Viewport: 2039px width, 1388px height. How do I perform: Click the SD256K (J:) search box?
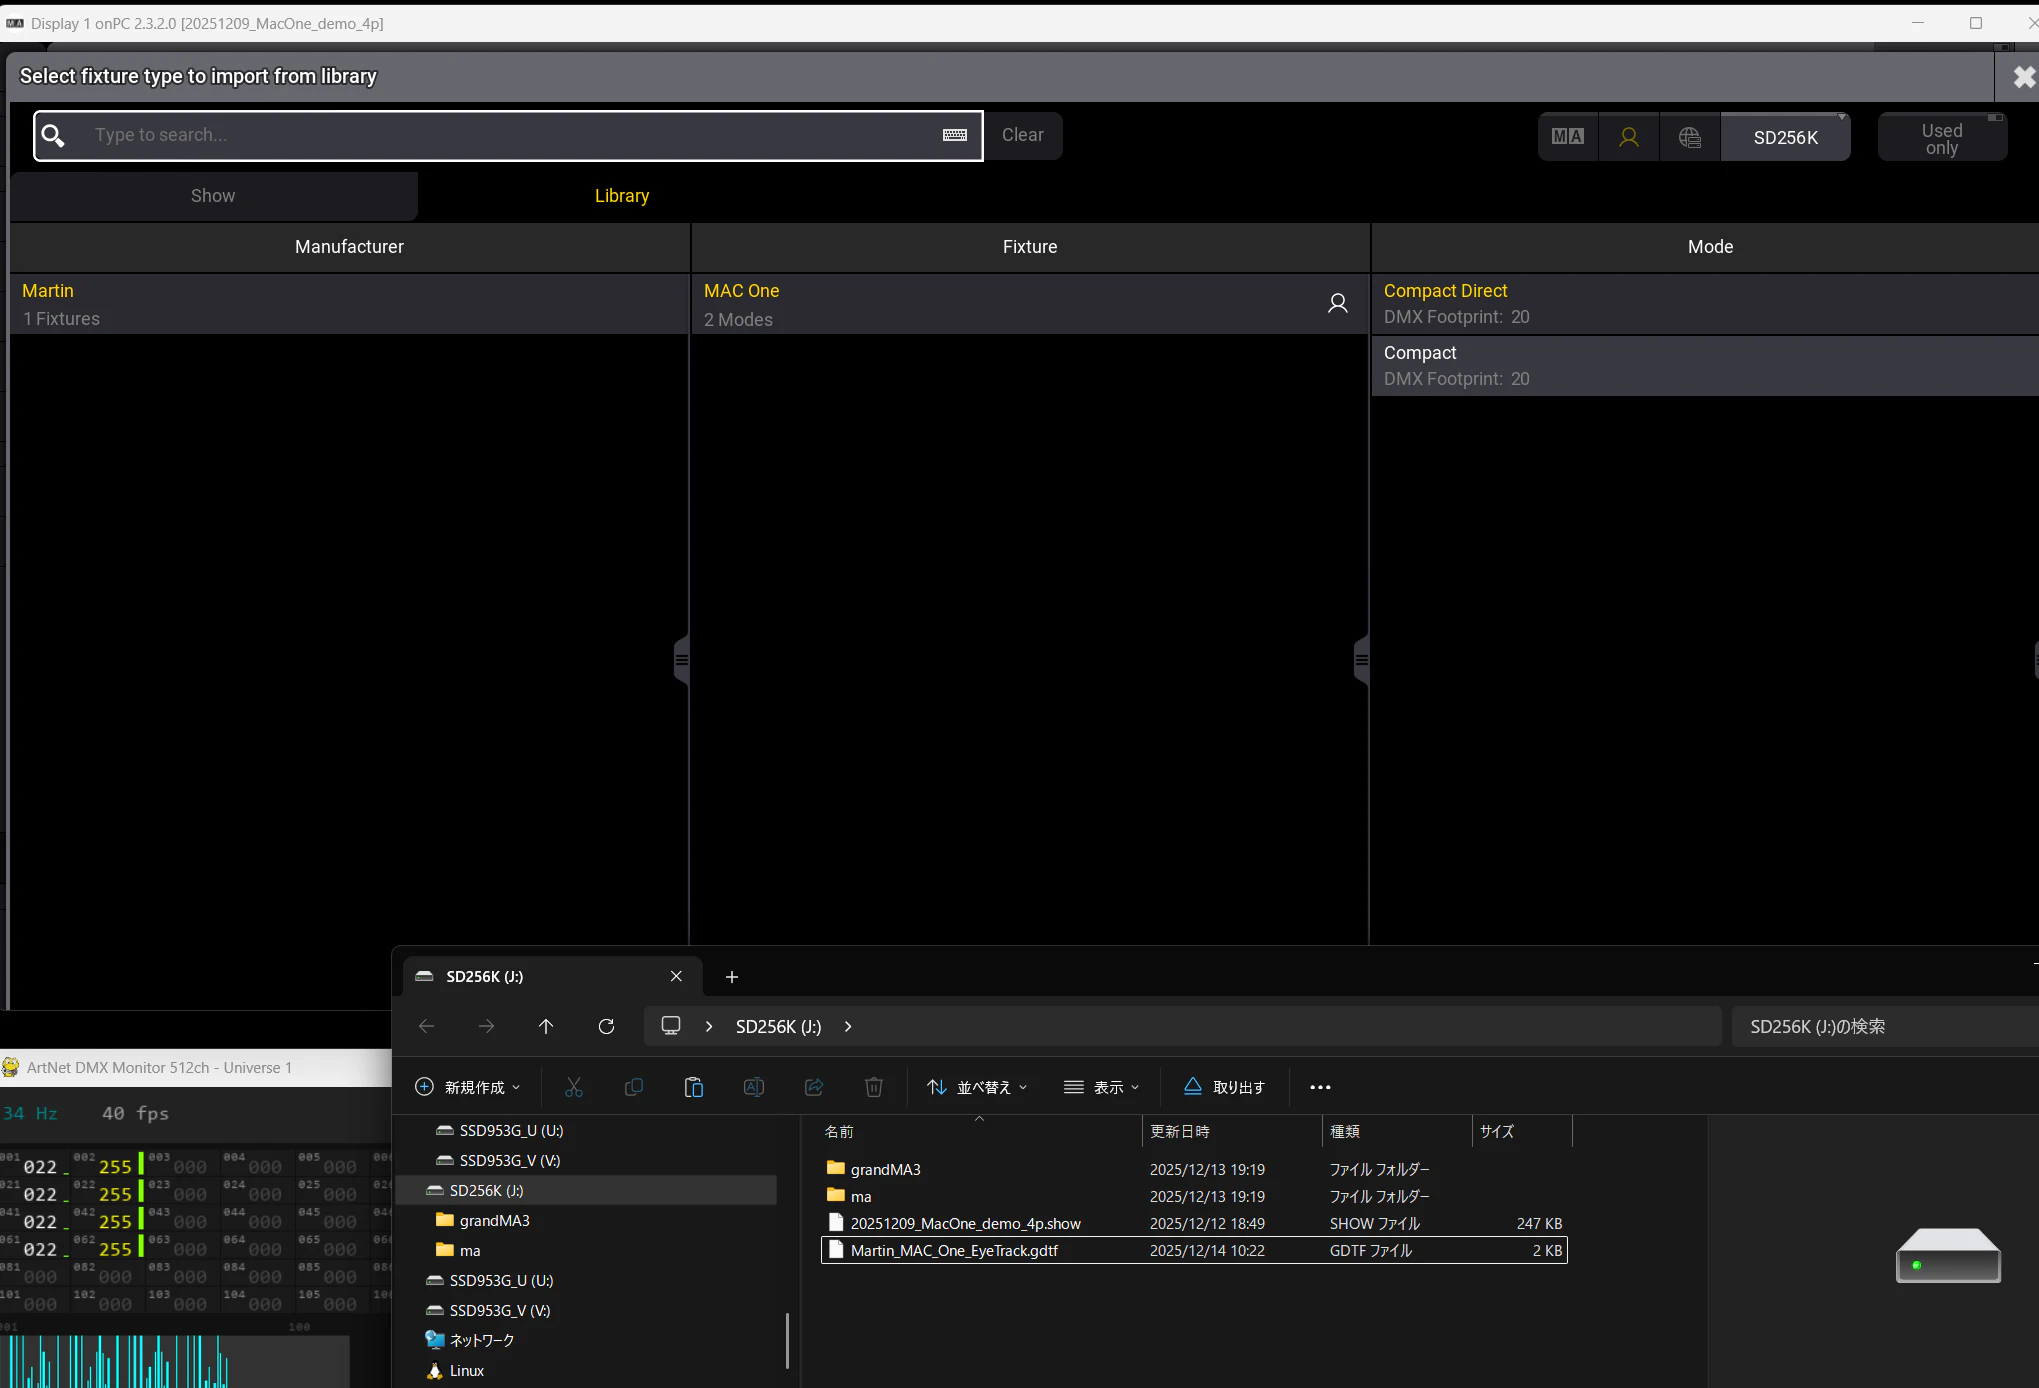(x=1885, y=1026)
